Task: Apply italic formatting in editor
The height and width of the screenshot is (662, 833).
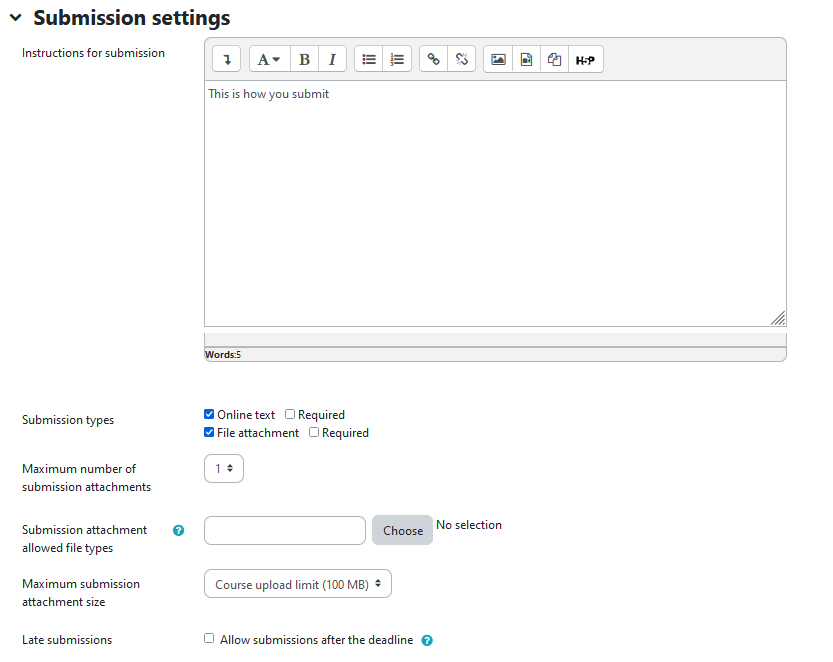Action: pyautogui.click(x=332, y=60)
